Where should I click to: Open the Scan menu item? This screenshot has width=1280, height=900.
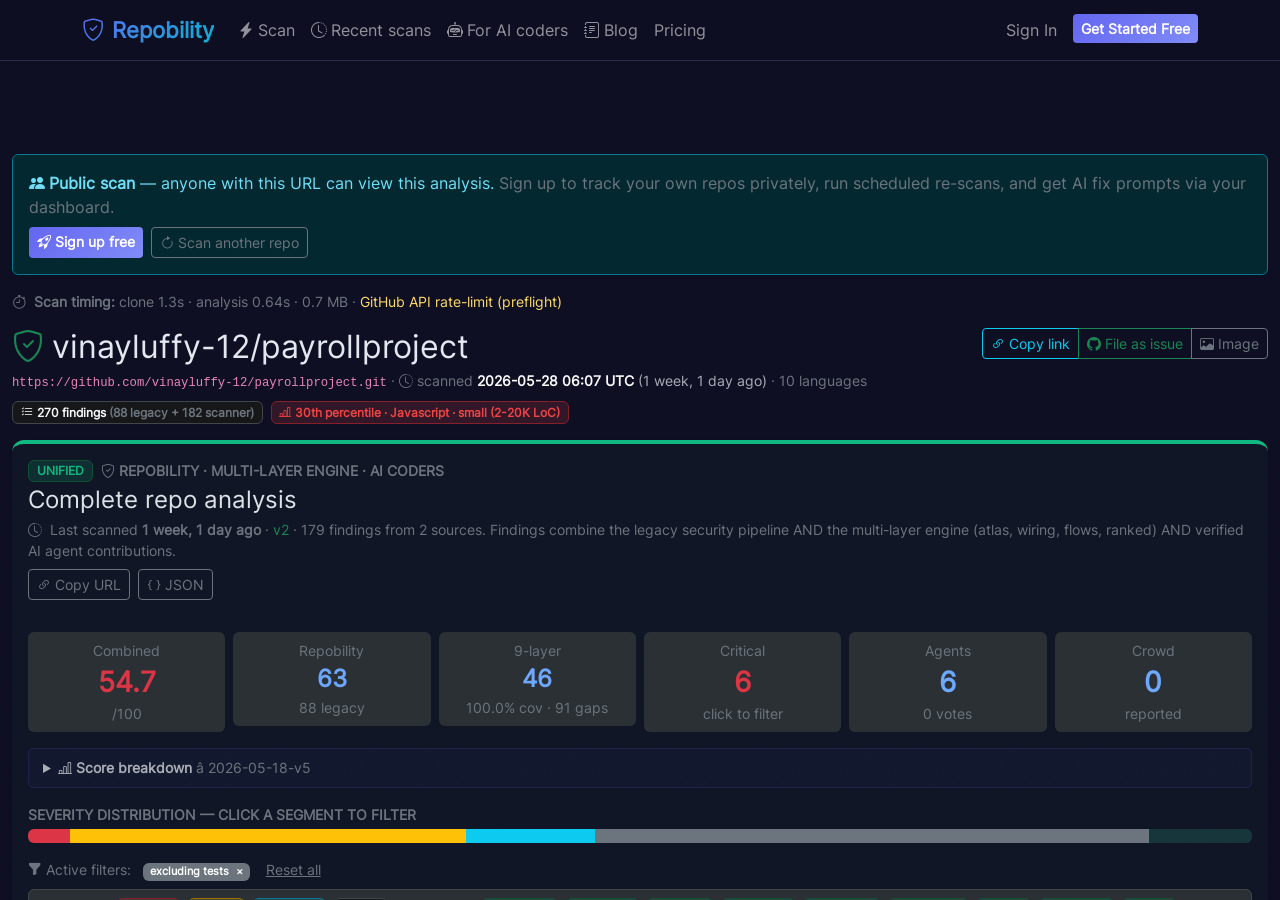click(267, 30)
